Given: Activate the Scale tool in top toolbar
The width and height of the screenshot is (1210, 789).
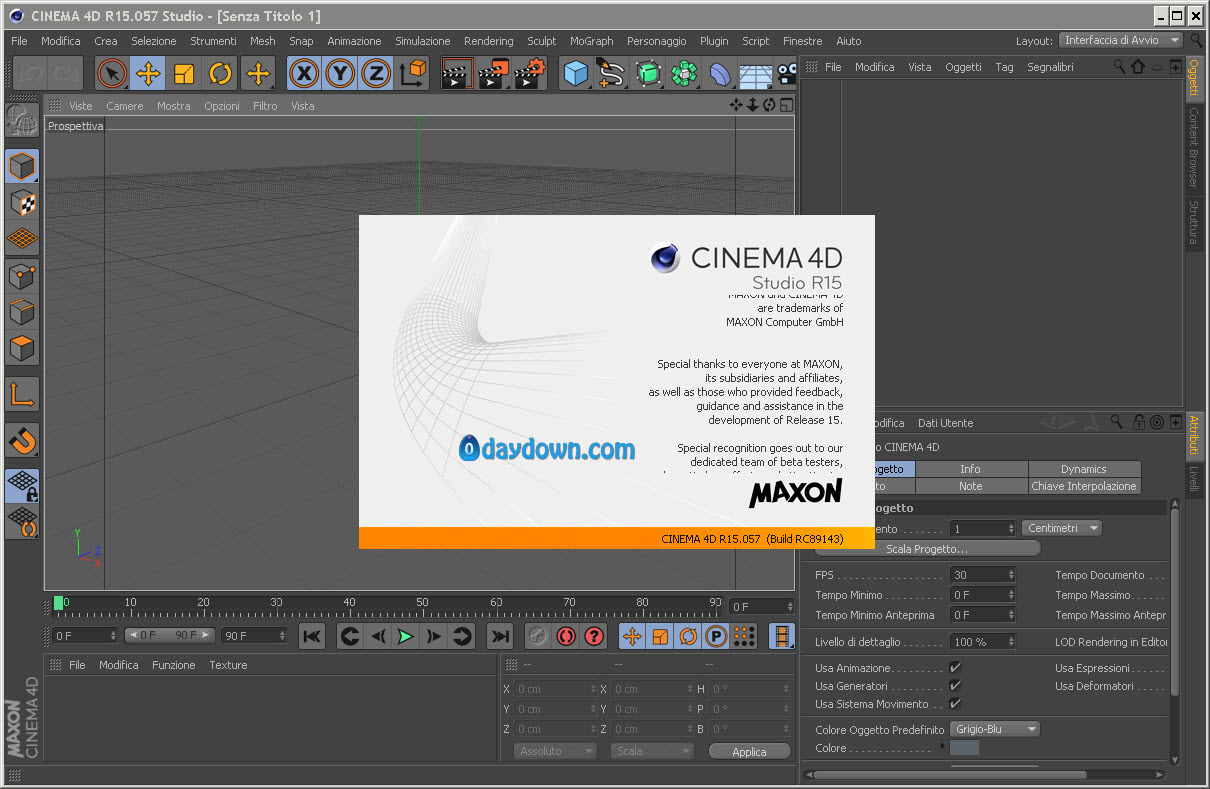Looking at the screenshot, I should pyautogui.click(x=184, y=73).
